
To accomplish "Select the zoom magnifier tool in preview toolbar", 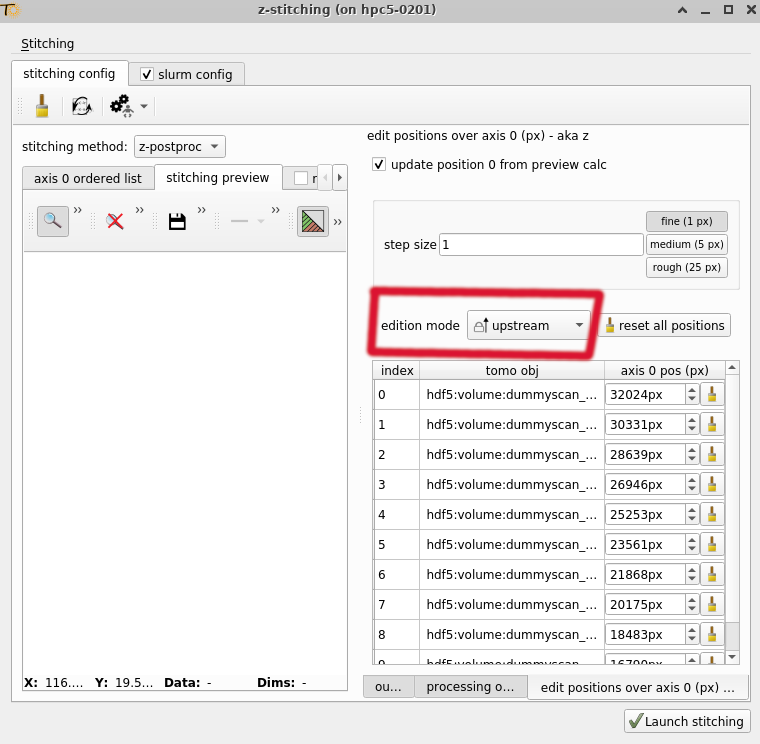I will 53,221.
